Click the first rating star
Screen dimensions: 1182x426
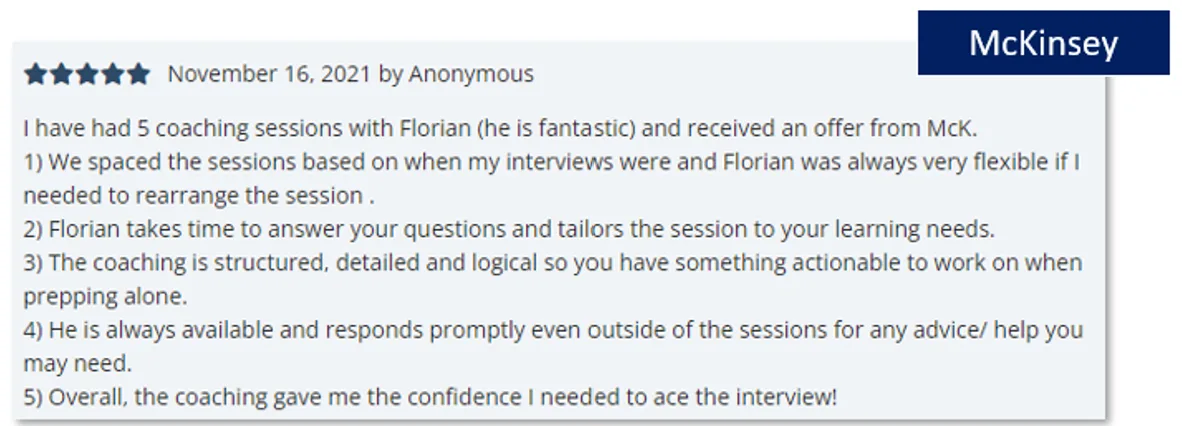click(35, 74)
